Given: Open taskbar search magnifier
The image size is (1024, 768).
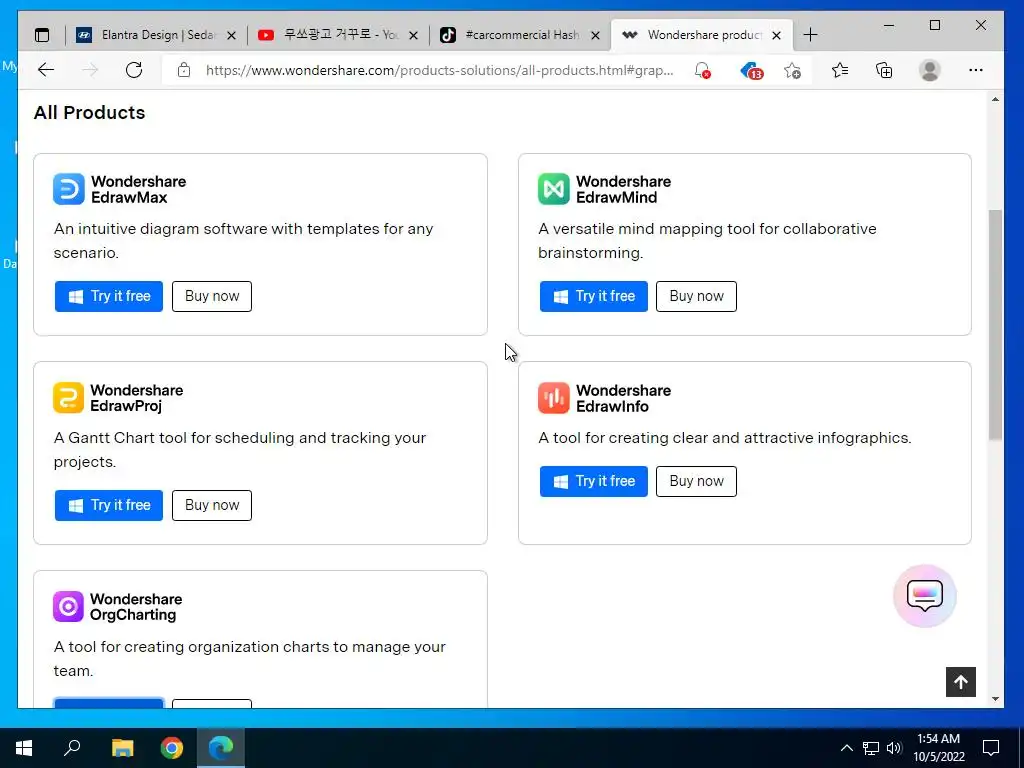Looking at the screenshot, I should (x=72, y=748).
